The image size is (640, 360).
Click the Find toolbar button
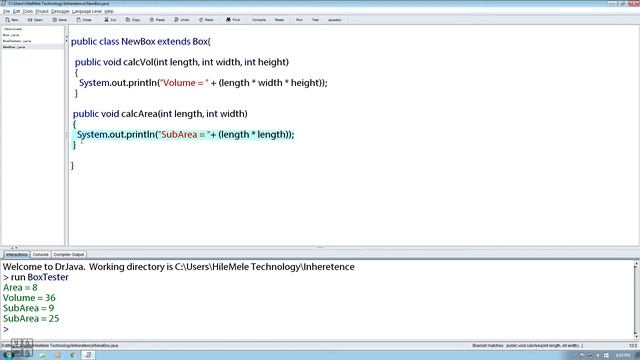click(x=233, y=20)
